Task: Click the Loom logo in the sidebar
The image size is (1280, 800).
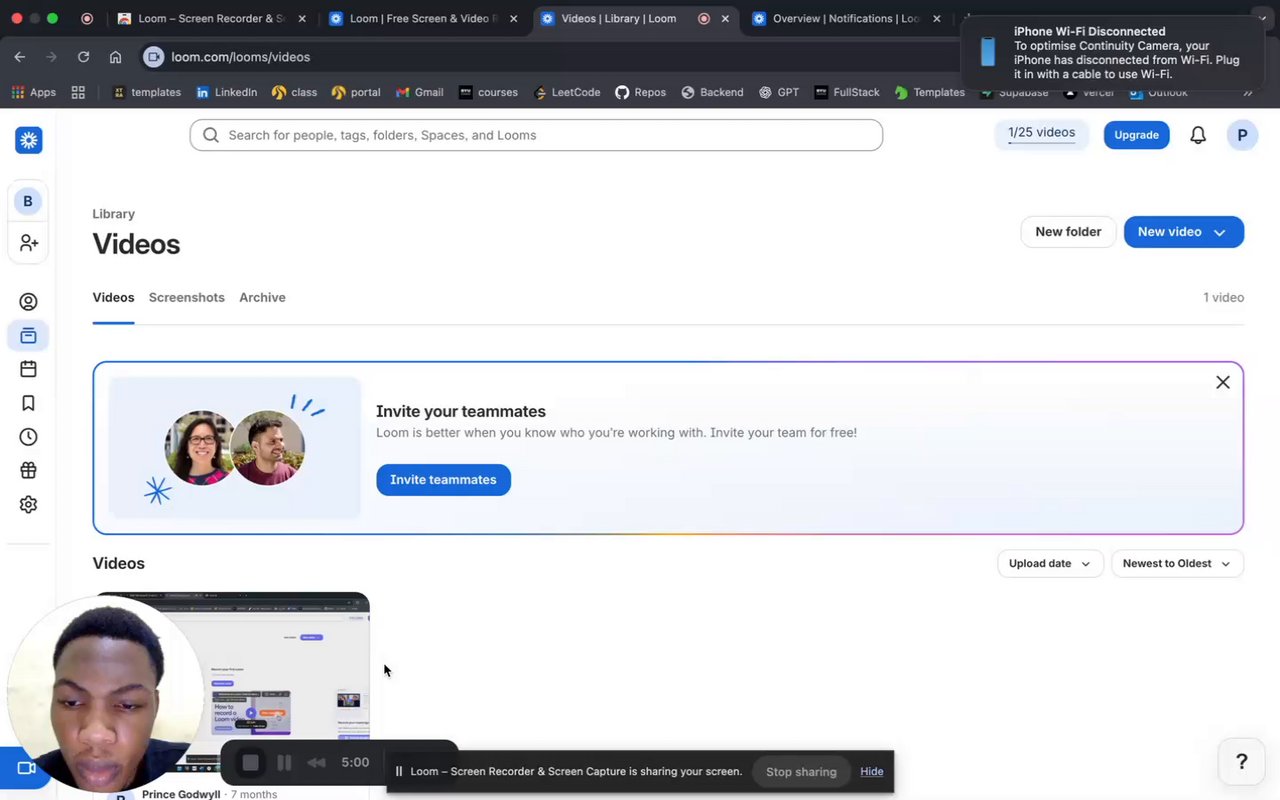Action: point(28,141)
